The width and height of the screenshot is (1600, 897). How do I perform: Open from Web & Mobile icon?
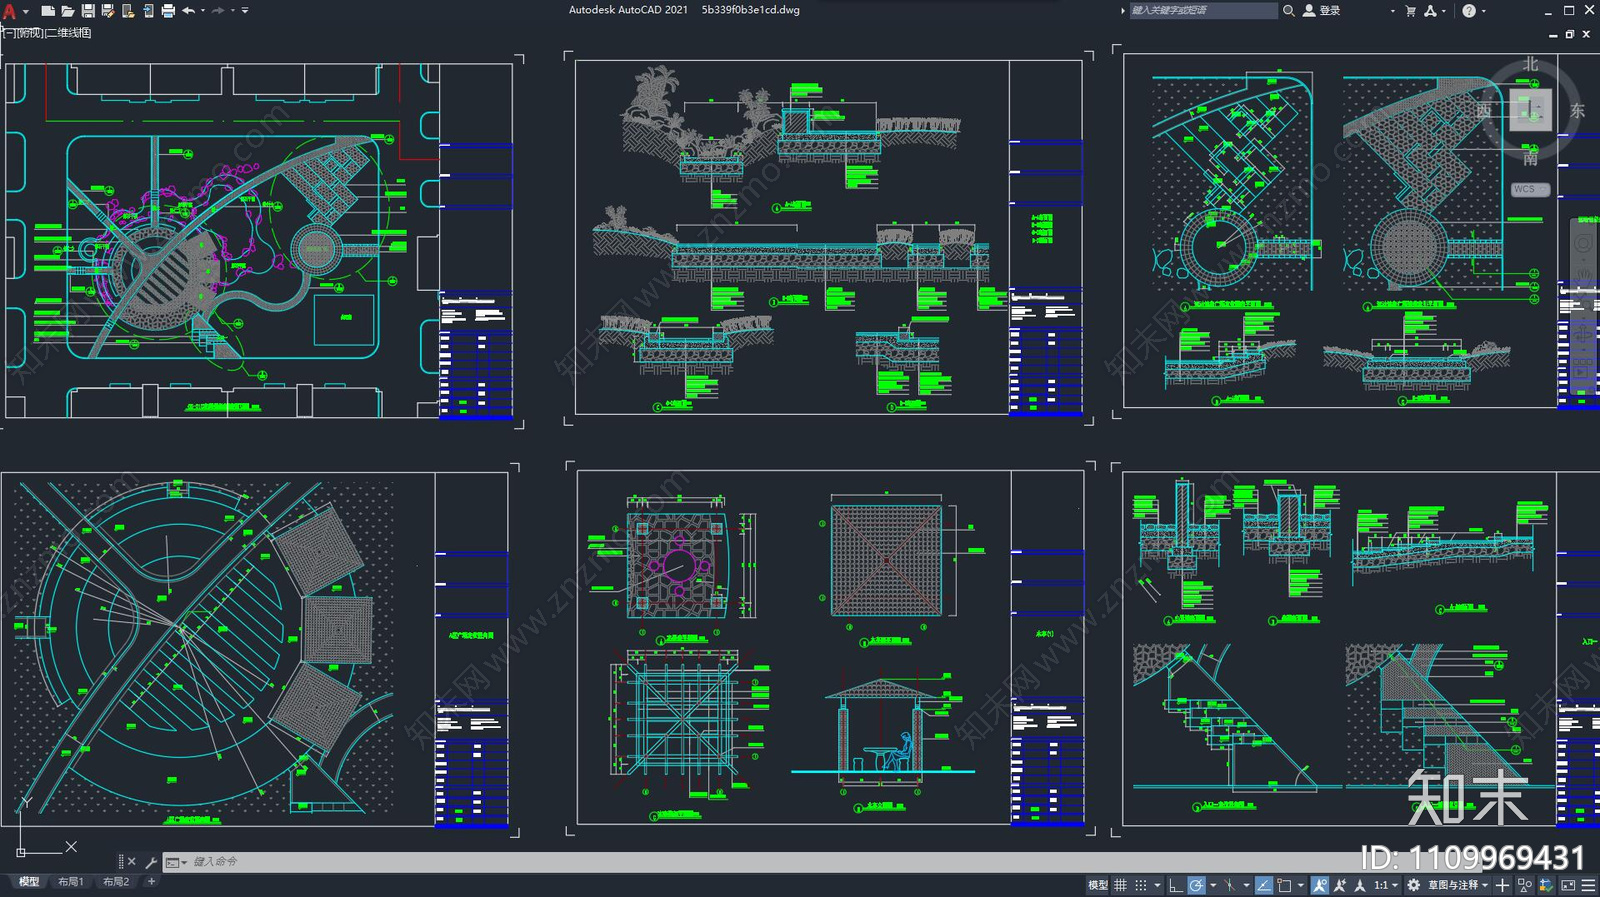pyautogui.click(x=128, y=11)
